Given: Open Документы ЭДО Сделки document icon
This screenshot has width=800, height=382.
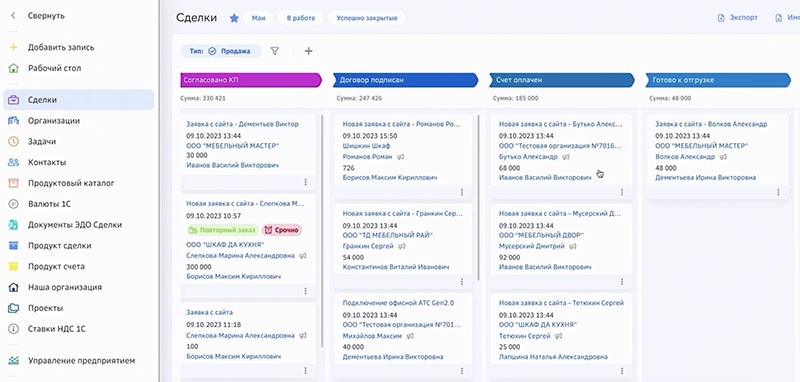Looking at the screenshot, I should click(x=13, y=225).
